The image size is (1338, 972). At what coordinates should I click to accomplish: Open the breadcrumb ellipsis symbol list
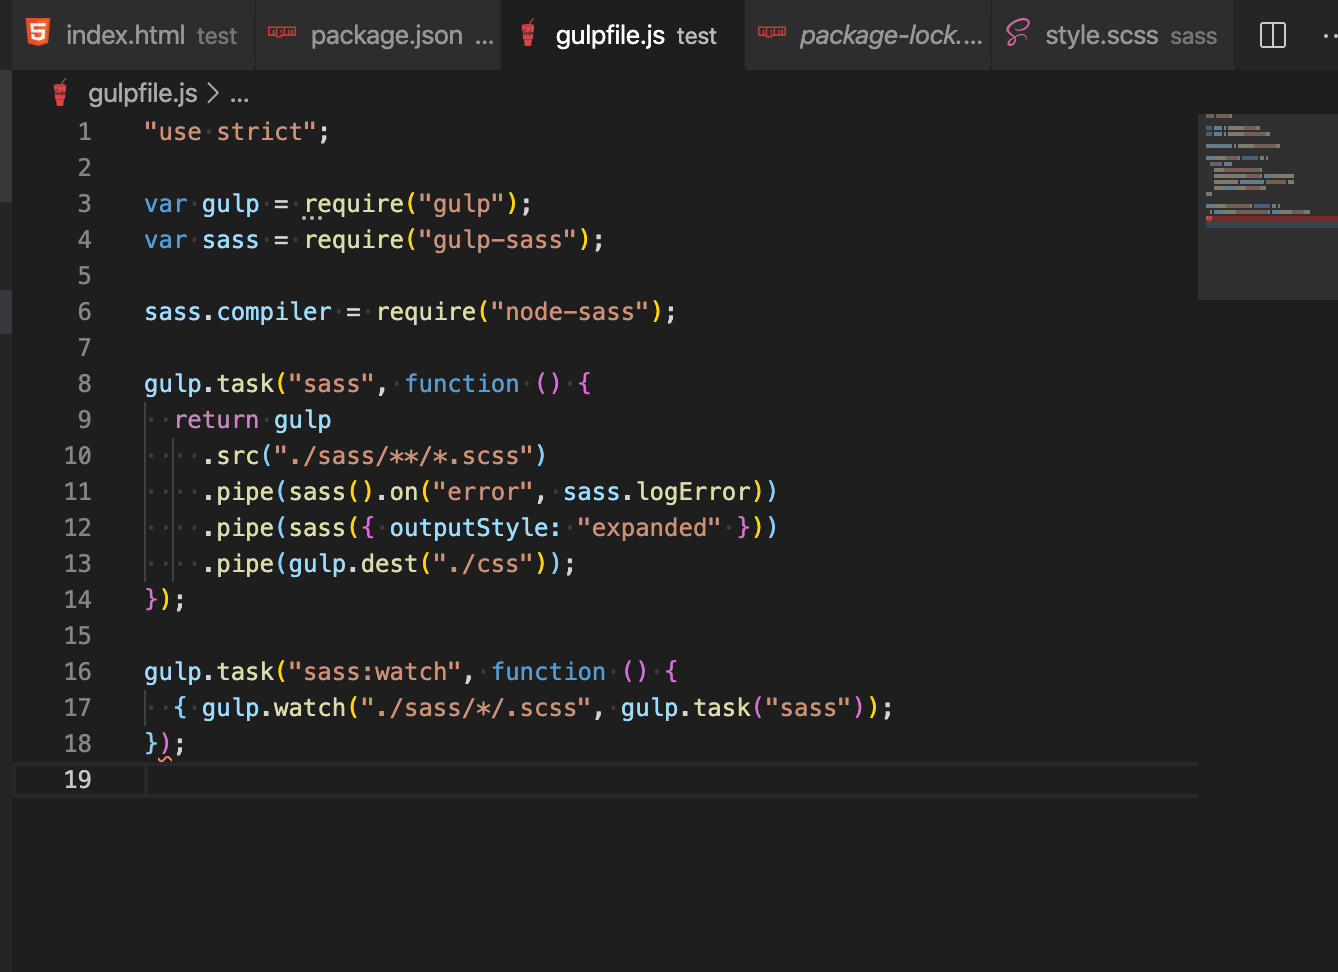(240, 96)
